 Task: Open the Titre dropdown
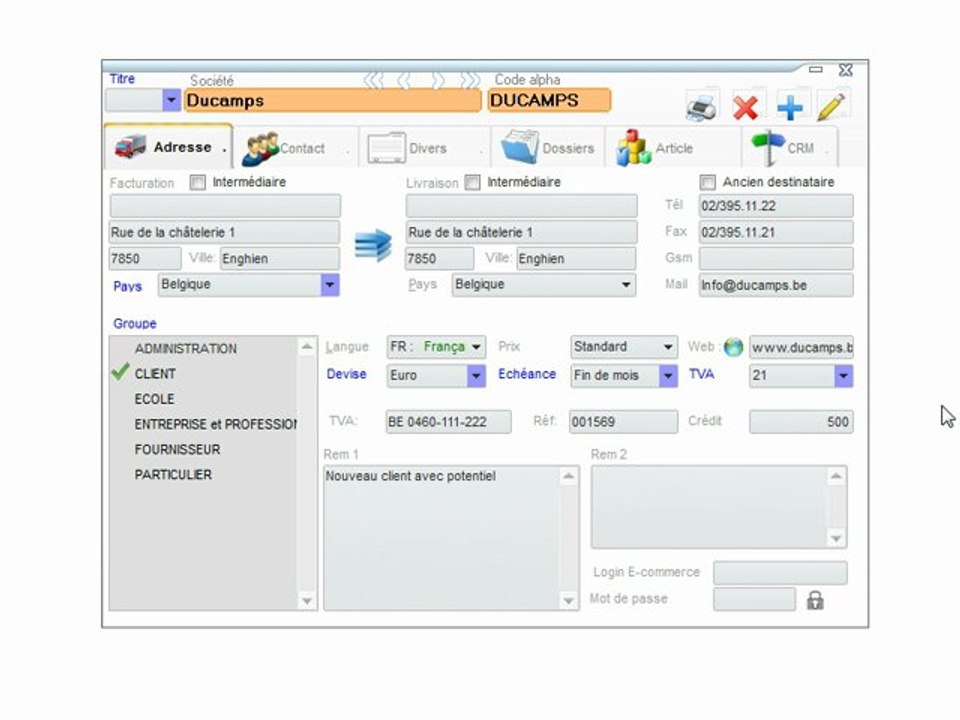[x=171, y=100]
